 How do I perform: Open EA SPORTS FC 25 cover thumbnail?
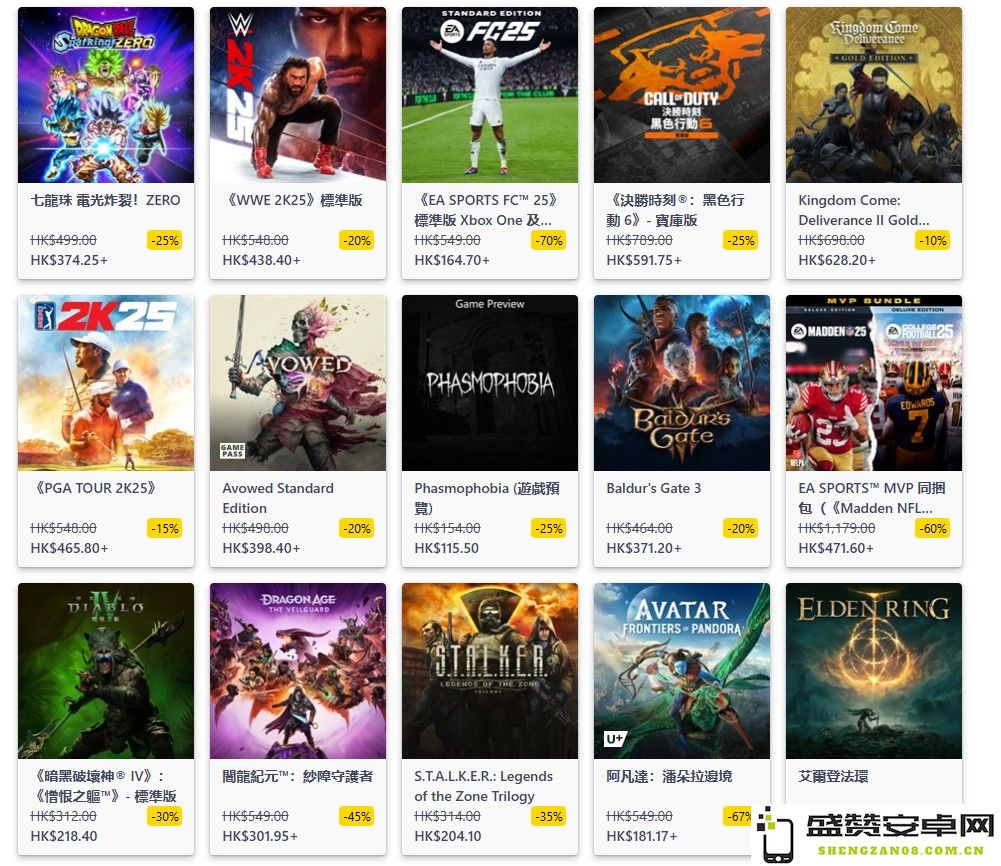[490, 94]
